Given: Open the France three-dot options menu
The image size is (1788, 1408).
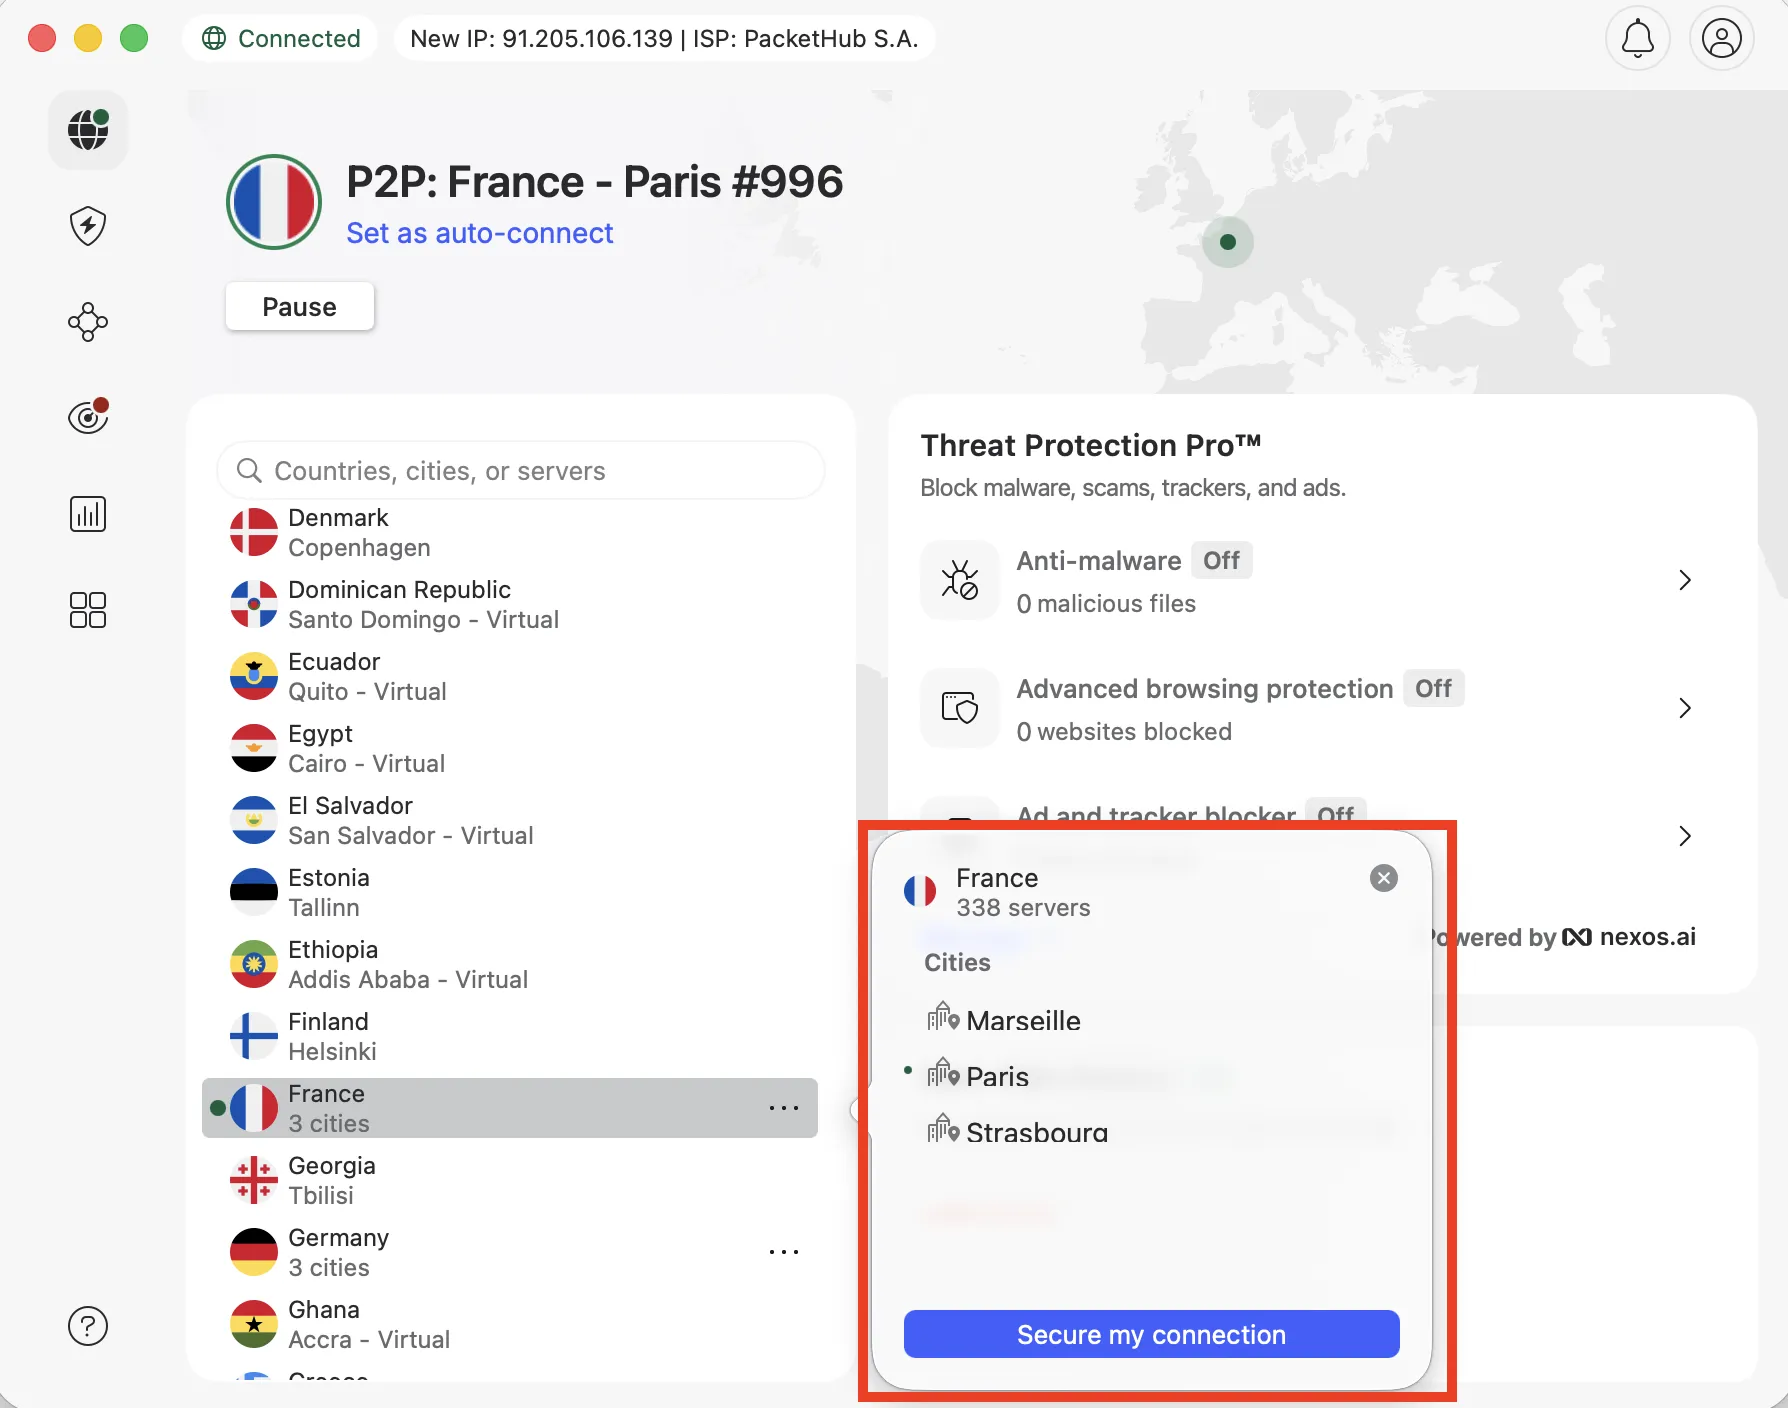Looking at the screenshot, I should pos(784,1108).
